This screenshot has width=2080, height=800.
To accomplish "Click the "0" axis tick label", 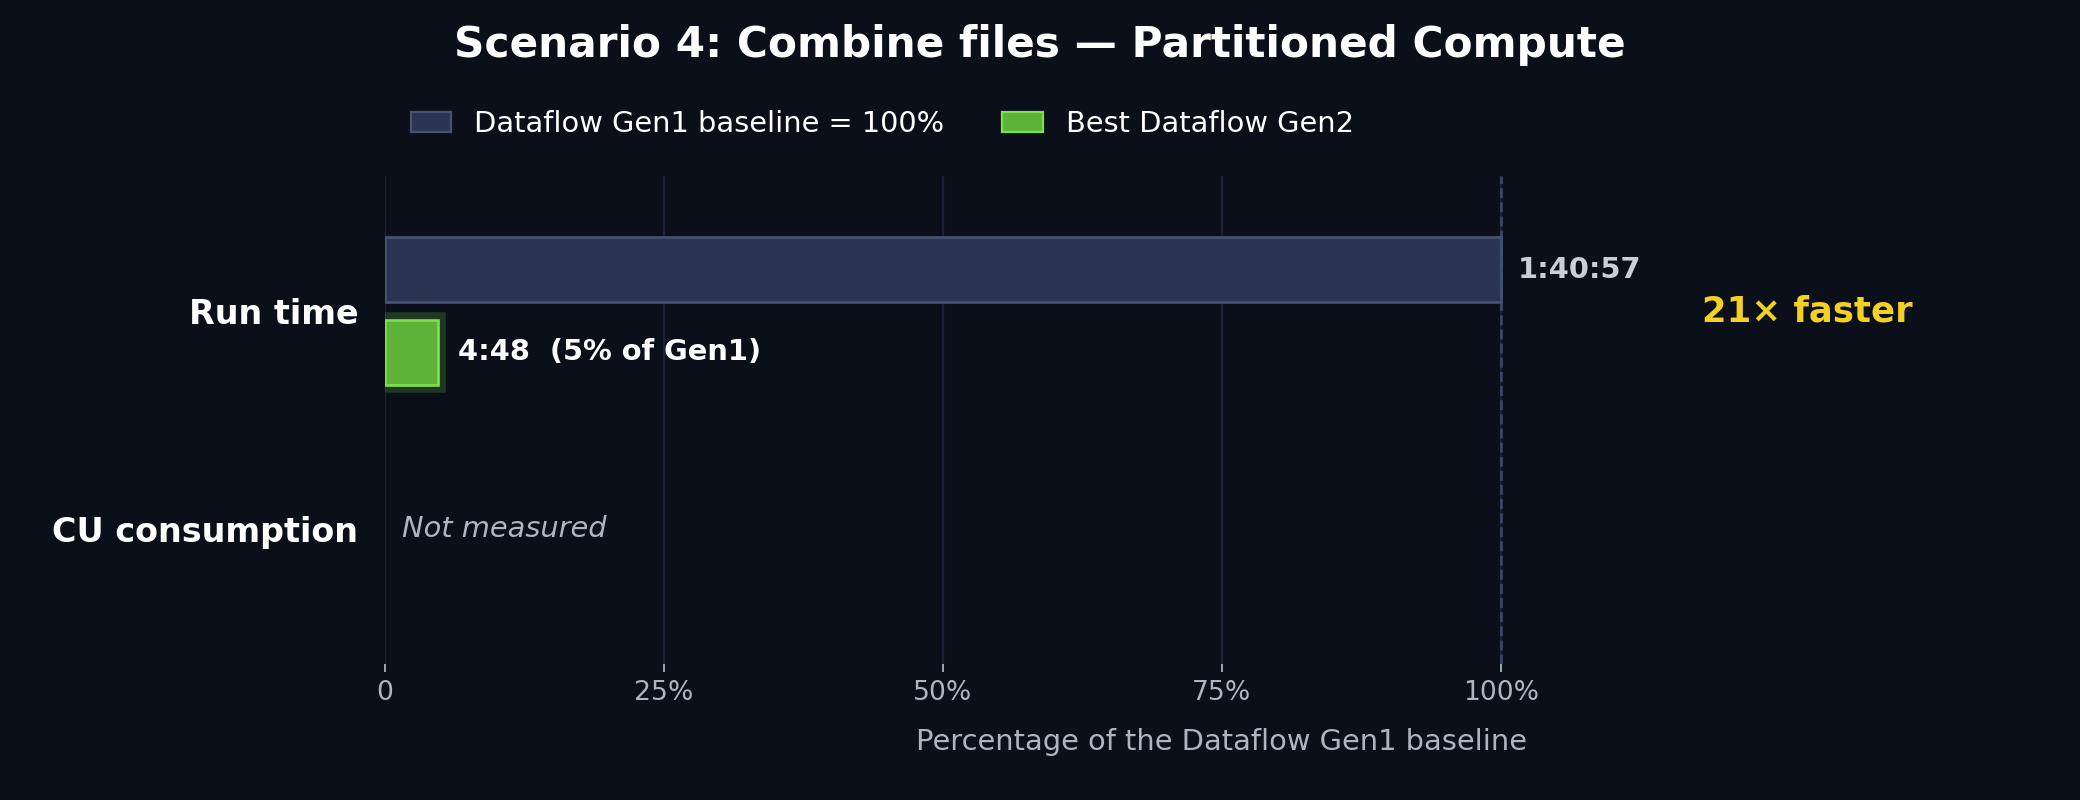I will (385, 691).
